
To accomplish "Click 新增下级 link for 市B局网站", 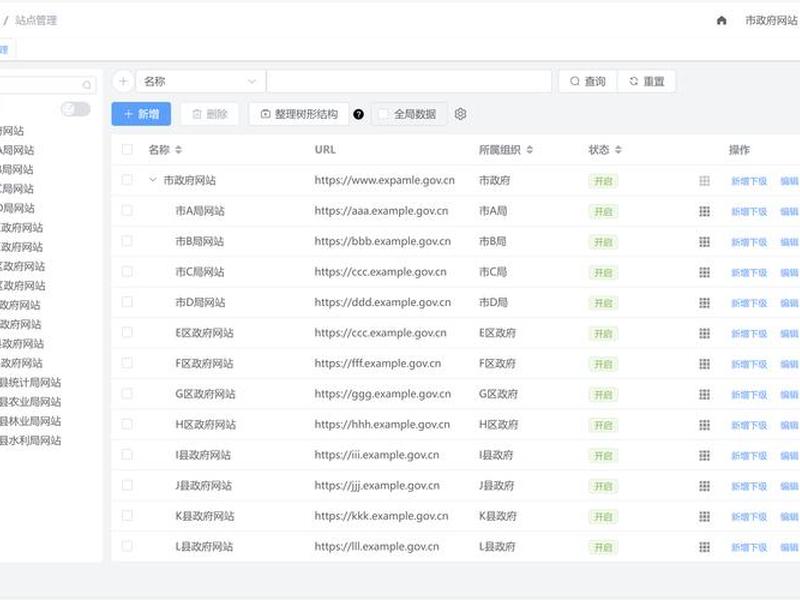I will [749, 242].
